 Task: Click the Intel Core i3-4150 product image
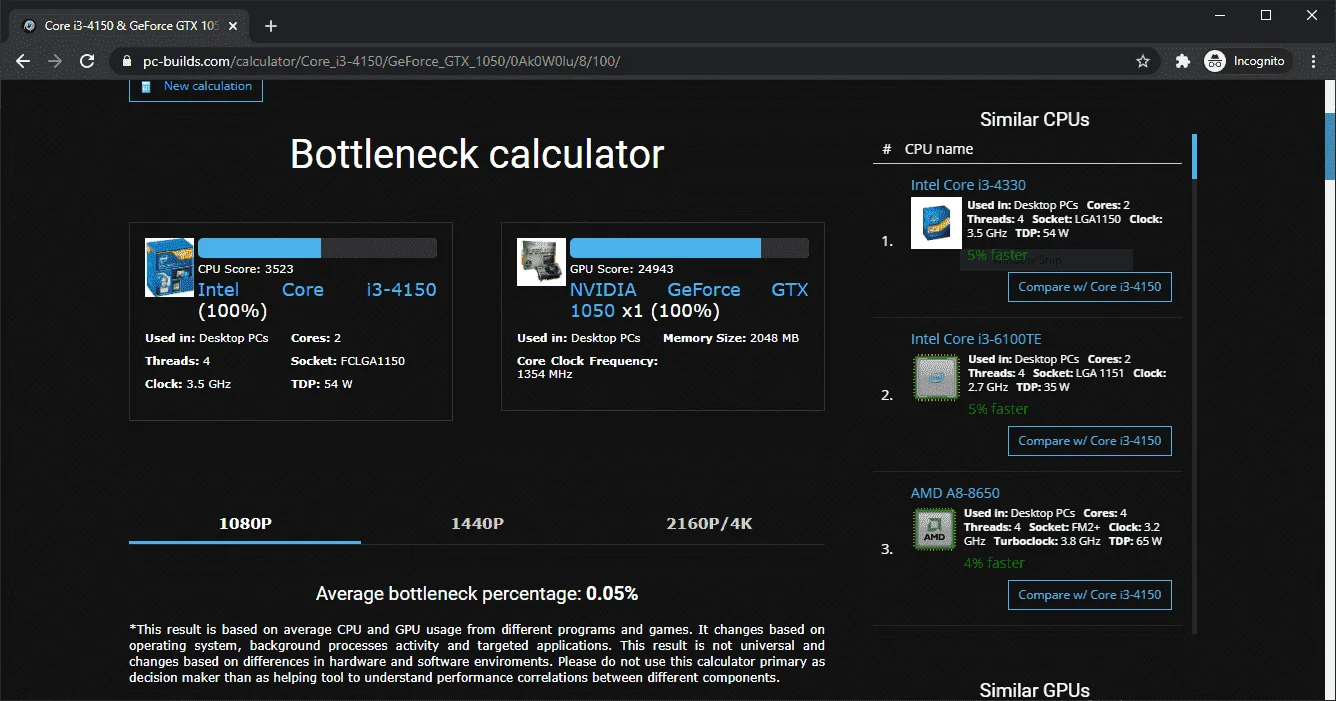[x=170, y=267]
